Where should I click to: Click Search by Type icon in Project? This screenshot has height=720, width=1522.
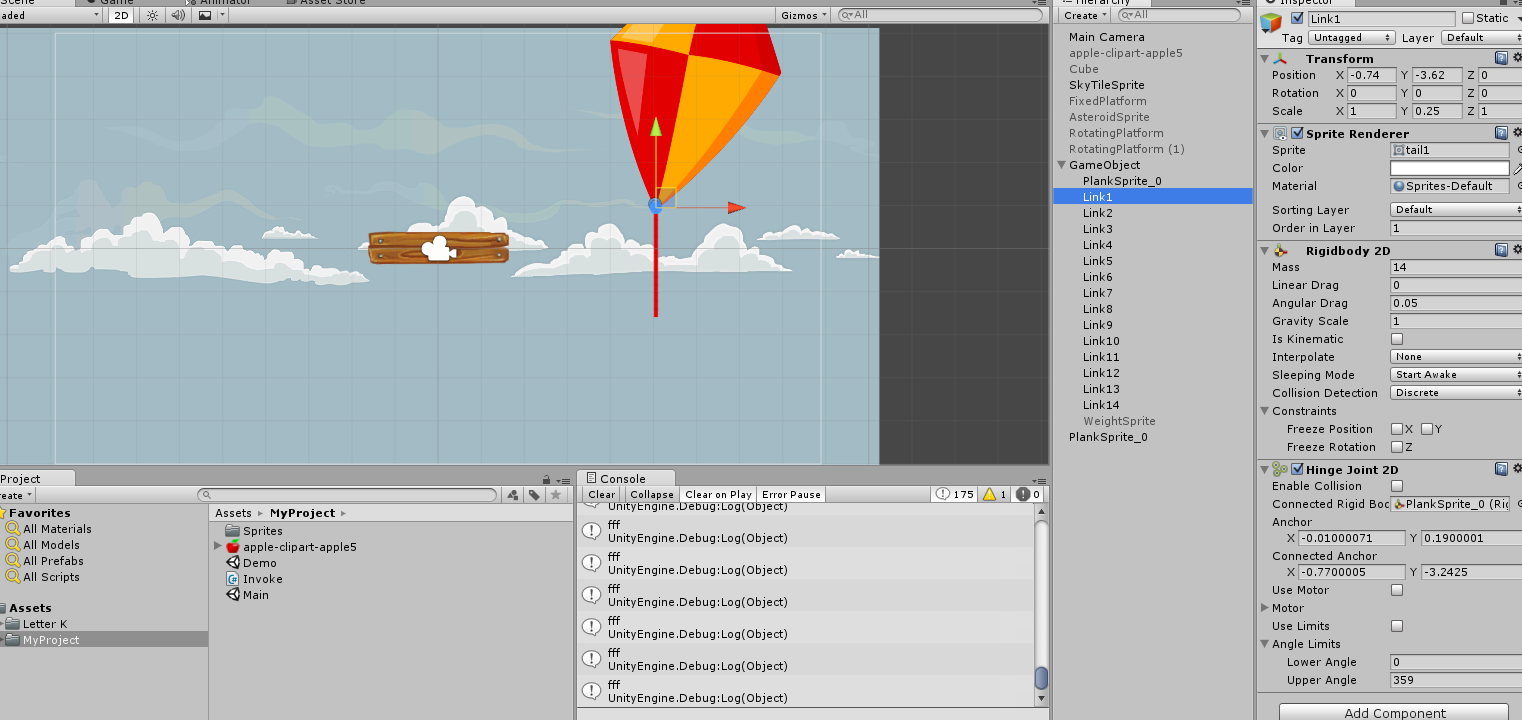(x=513, y=495)
